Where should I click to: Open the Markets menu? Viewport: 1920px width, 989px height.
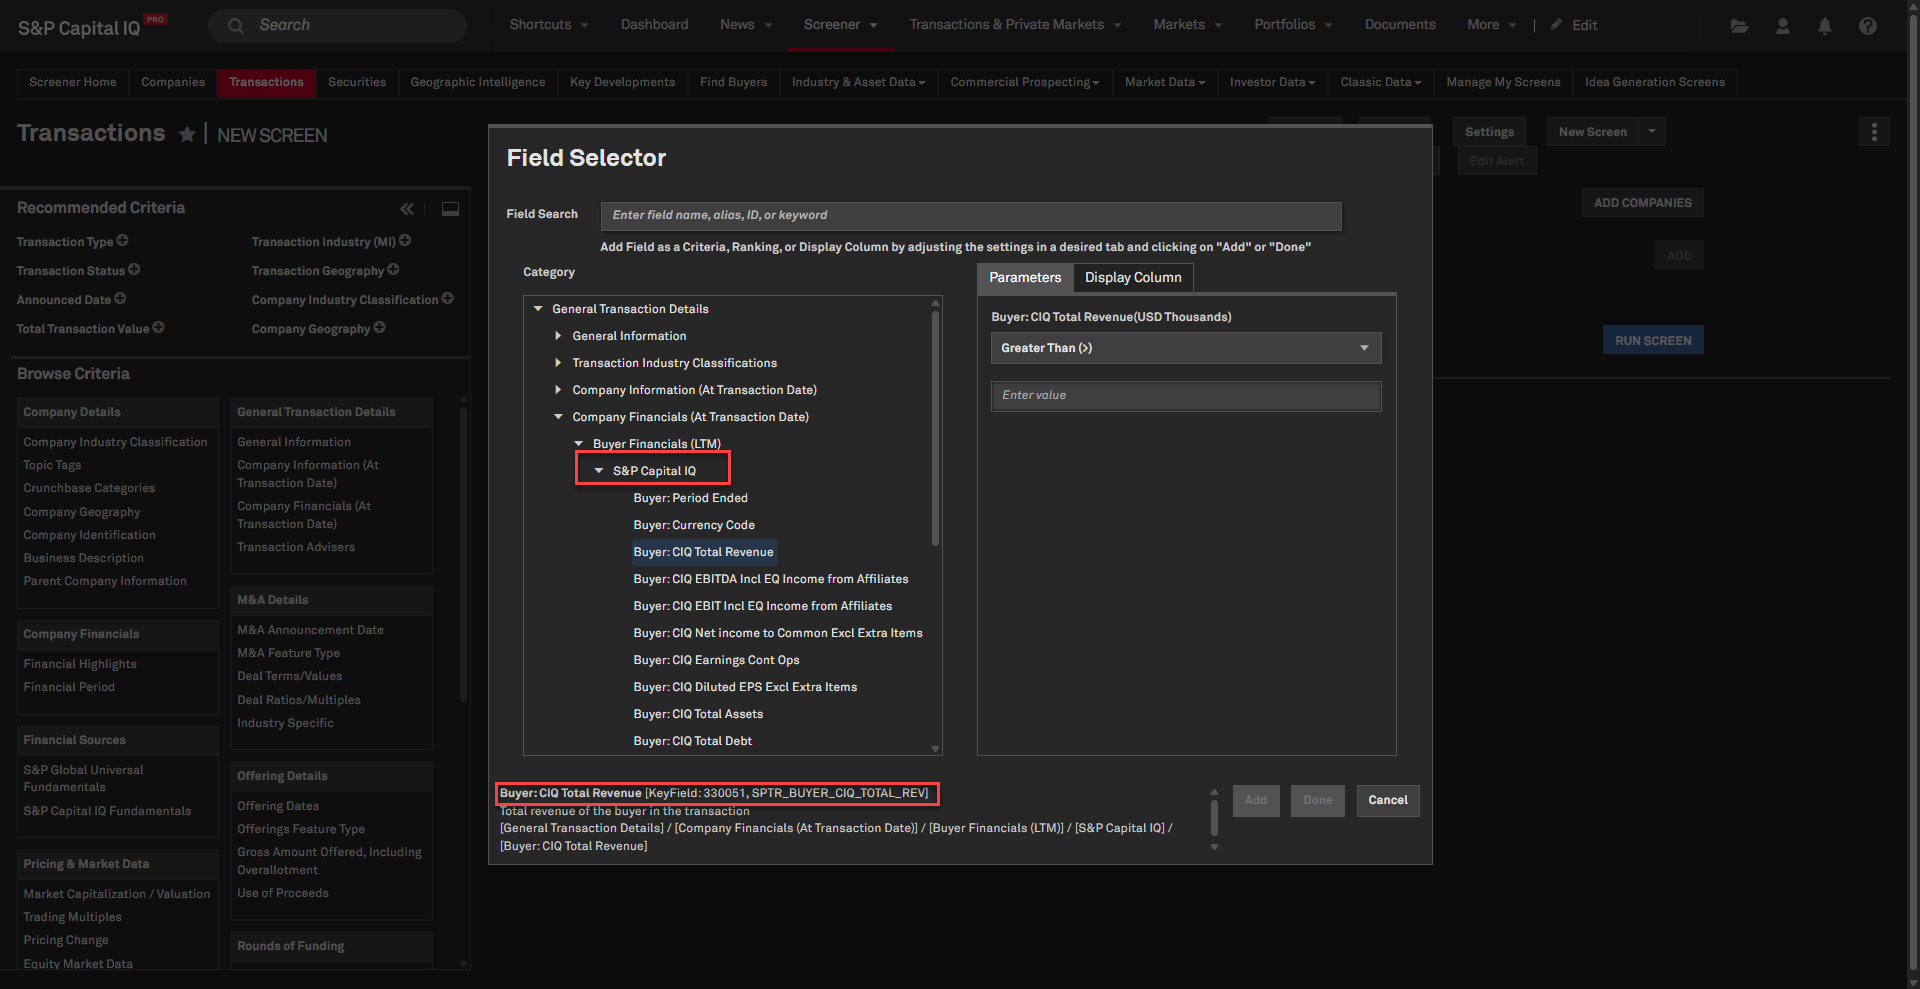pyautogui.click(x=1187, y=25)
